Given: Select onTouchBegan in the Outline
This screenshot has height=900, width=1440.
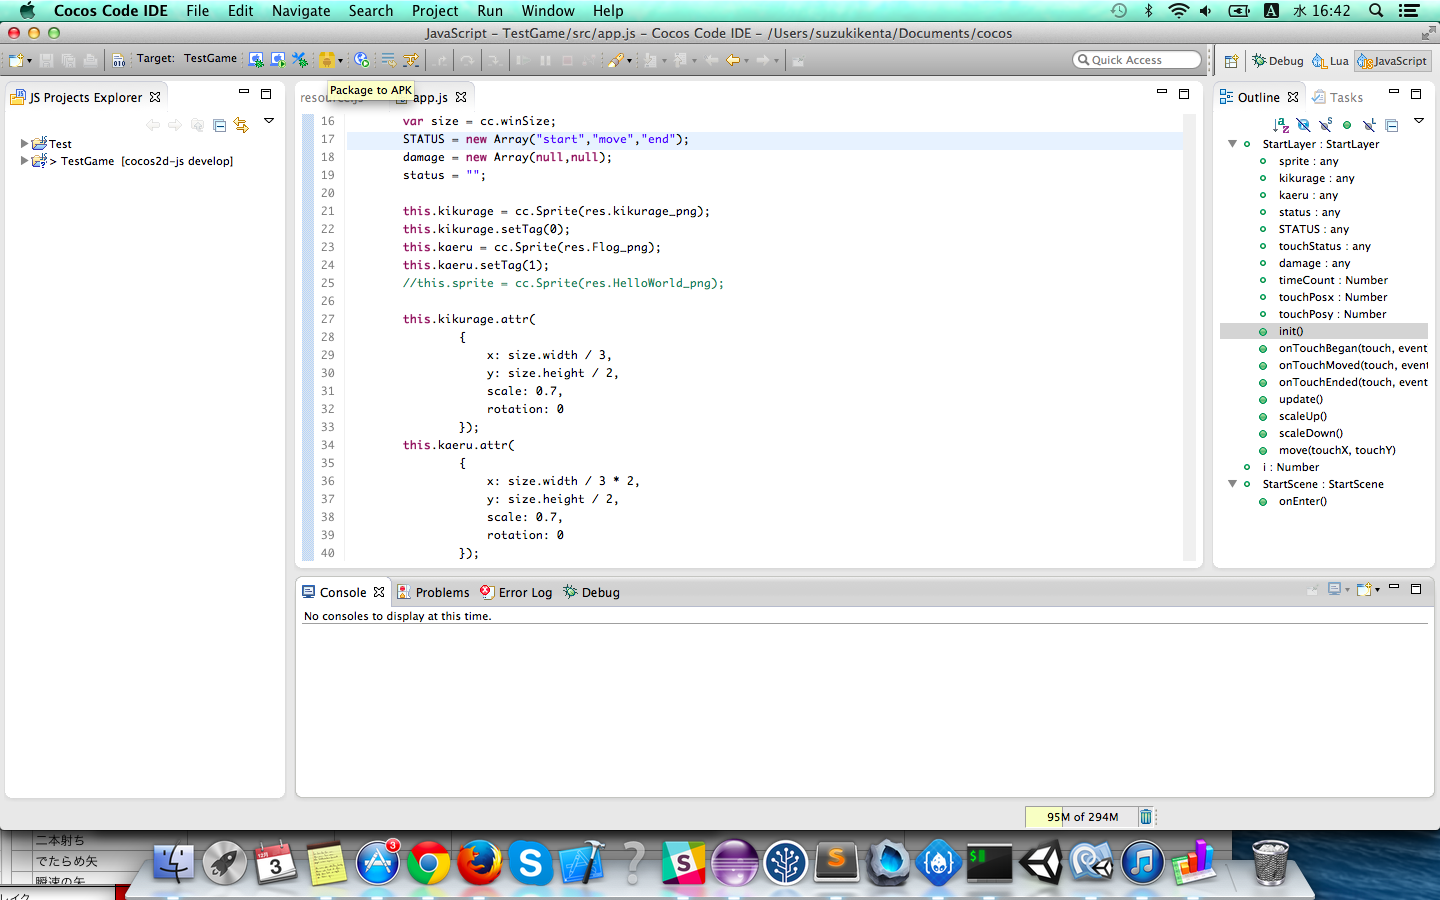Looking at the screenshot, I should tap(1352, 348).
